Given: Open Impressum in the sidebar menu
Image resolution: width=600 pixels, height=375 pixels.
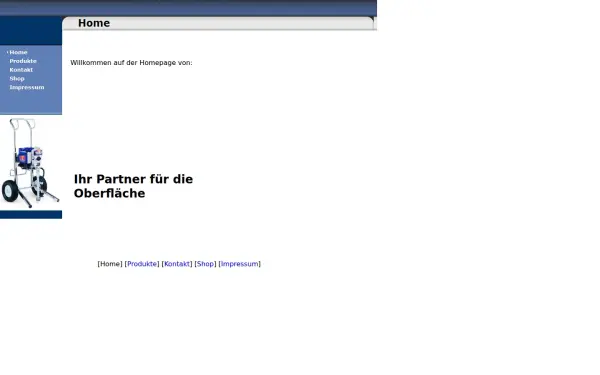Looking at the screenshot, I should (x=27, y=87).
